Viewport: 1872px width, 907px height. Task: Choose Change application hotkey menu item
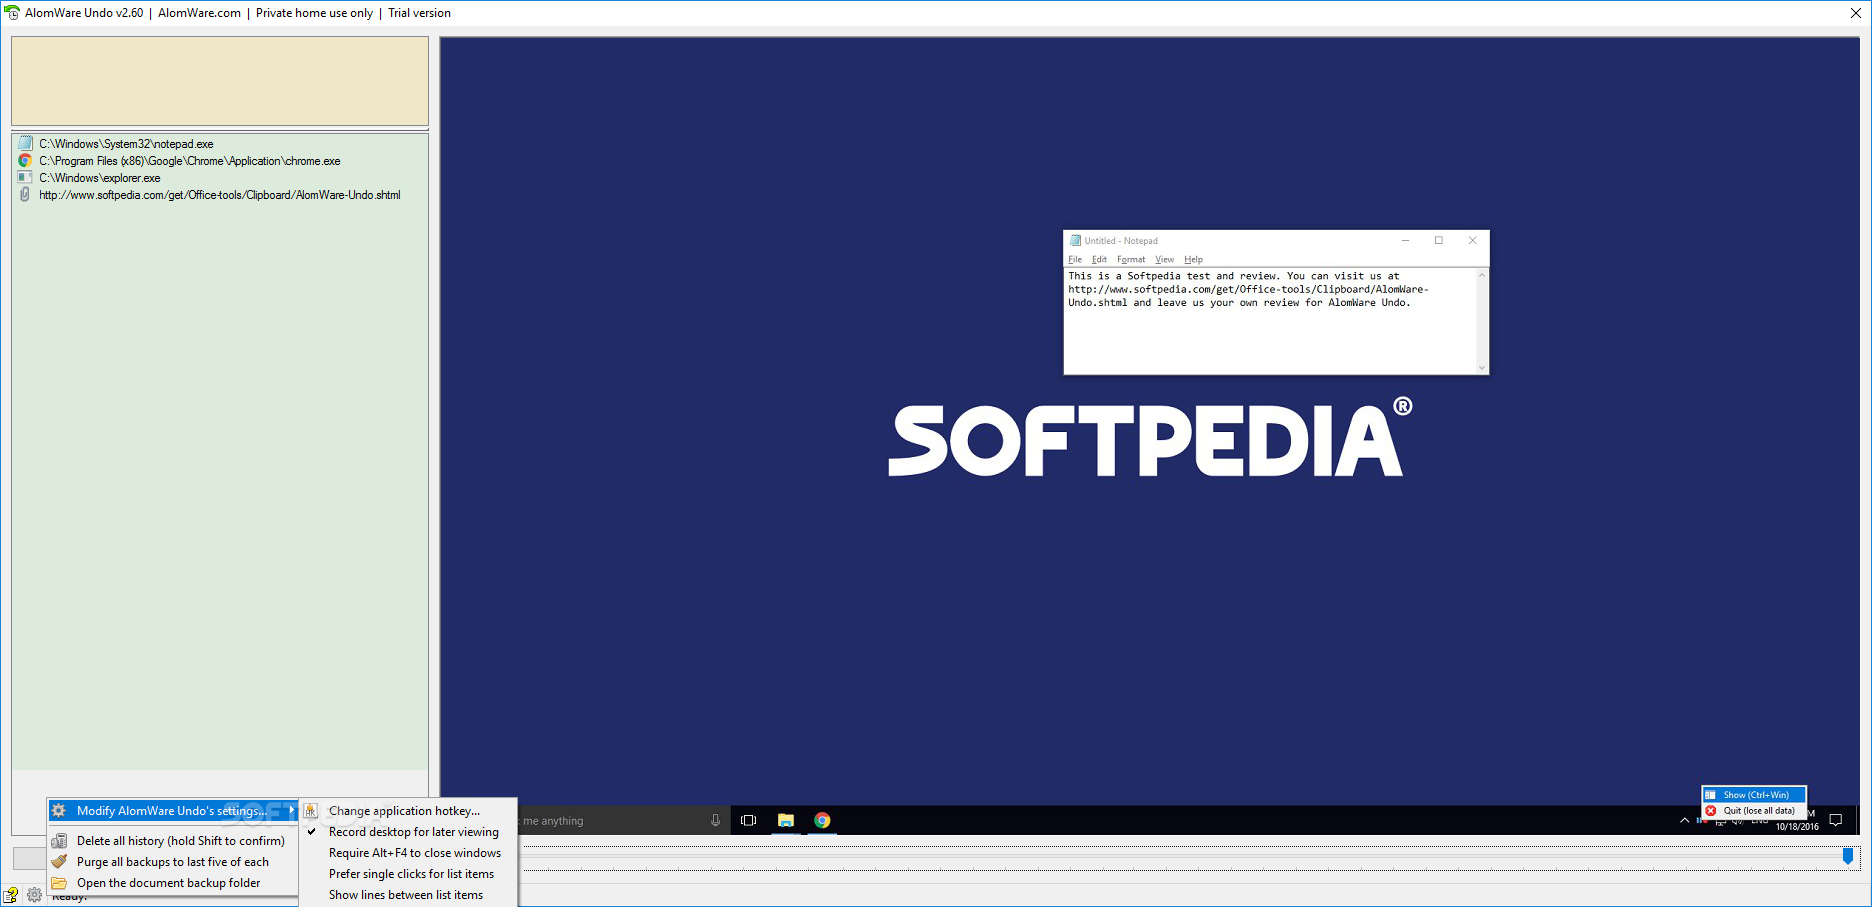coord(410,811)
